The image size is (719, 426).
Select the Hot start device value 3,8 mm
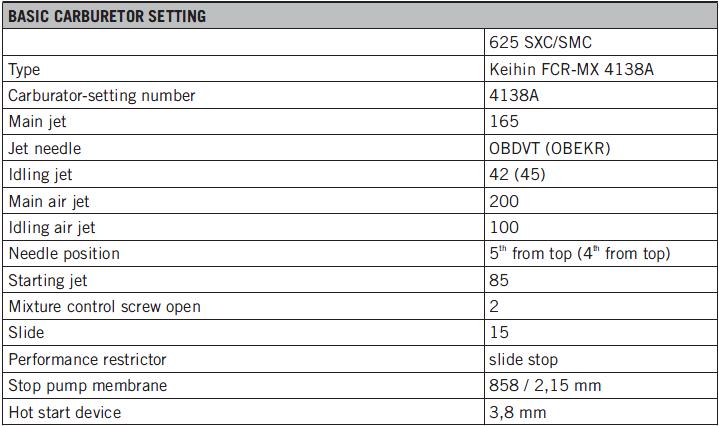coord(518,411)
